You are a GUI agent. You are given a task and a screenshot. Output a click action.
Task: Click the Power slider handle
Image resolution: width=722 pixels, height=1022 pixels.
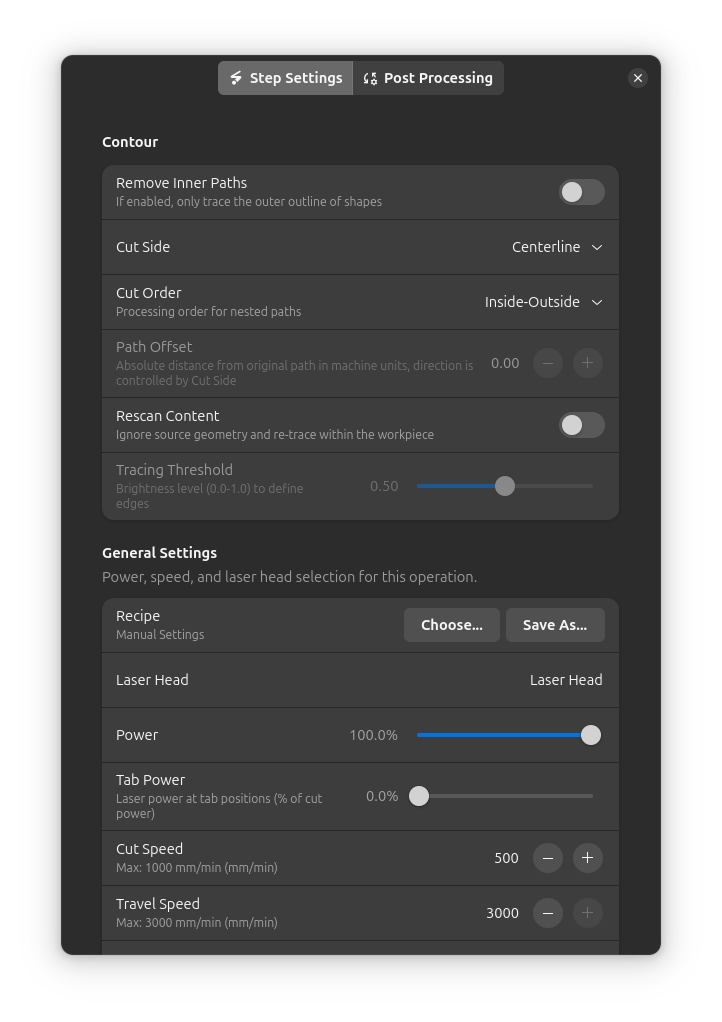pos(591,735)
